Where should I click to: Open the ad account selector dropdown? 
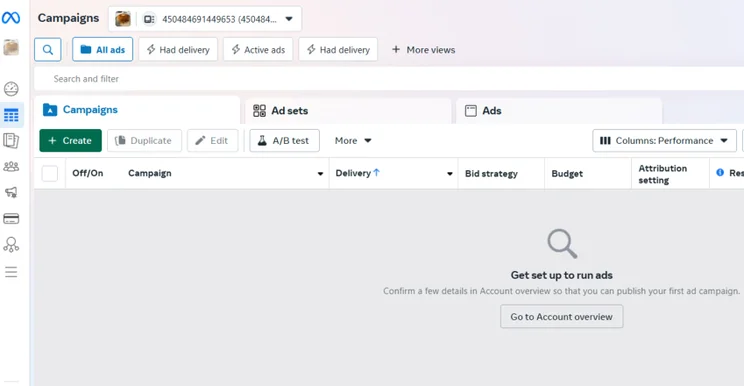point(205,19)
